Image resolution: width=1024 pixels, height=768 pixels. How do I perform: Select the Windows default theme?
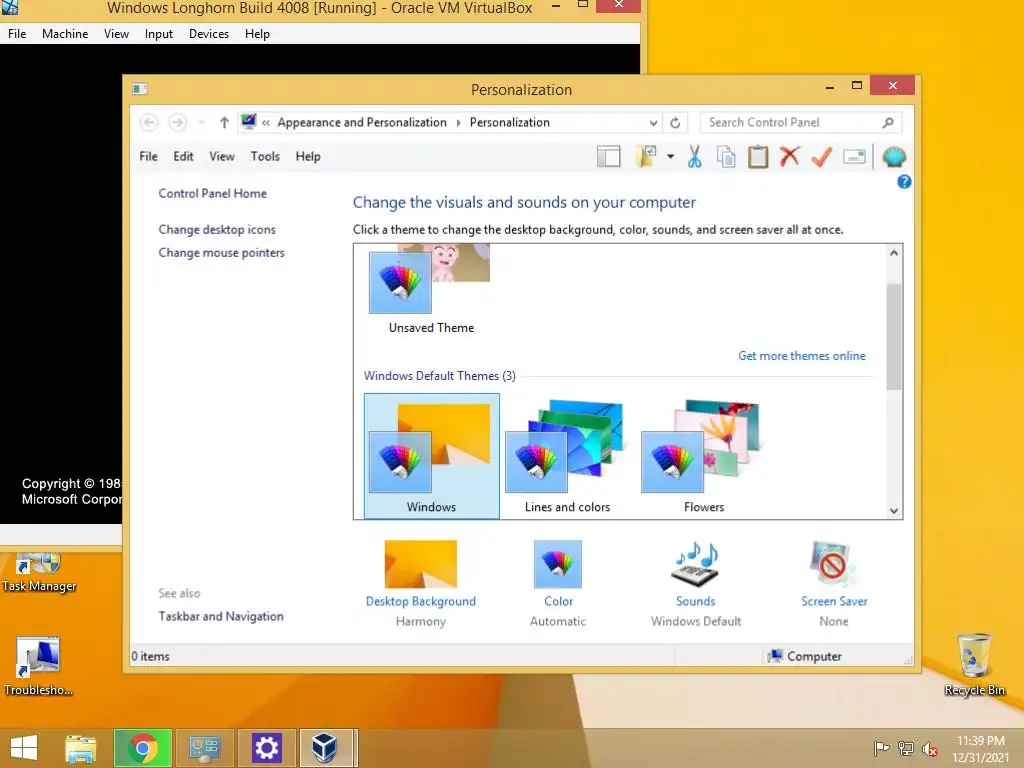tap(432, 456)
